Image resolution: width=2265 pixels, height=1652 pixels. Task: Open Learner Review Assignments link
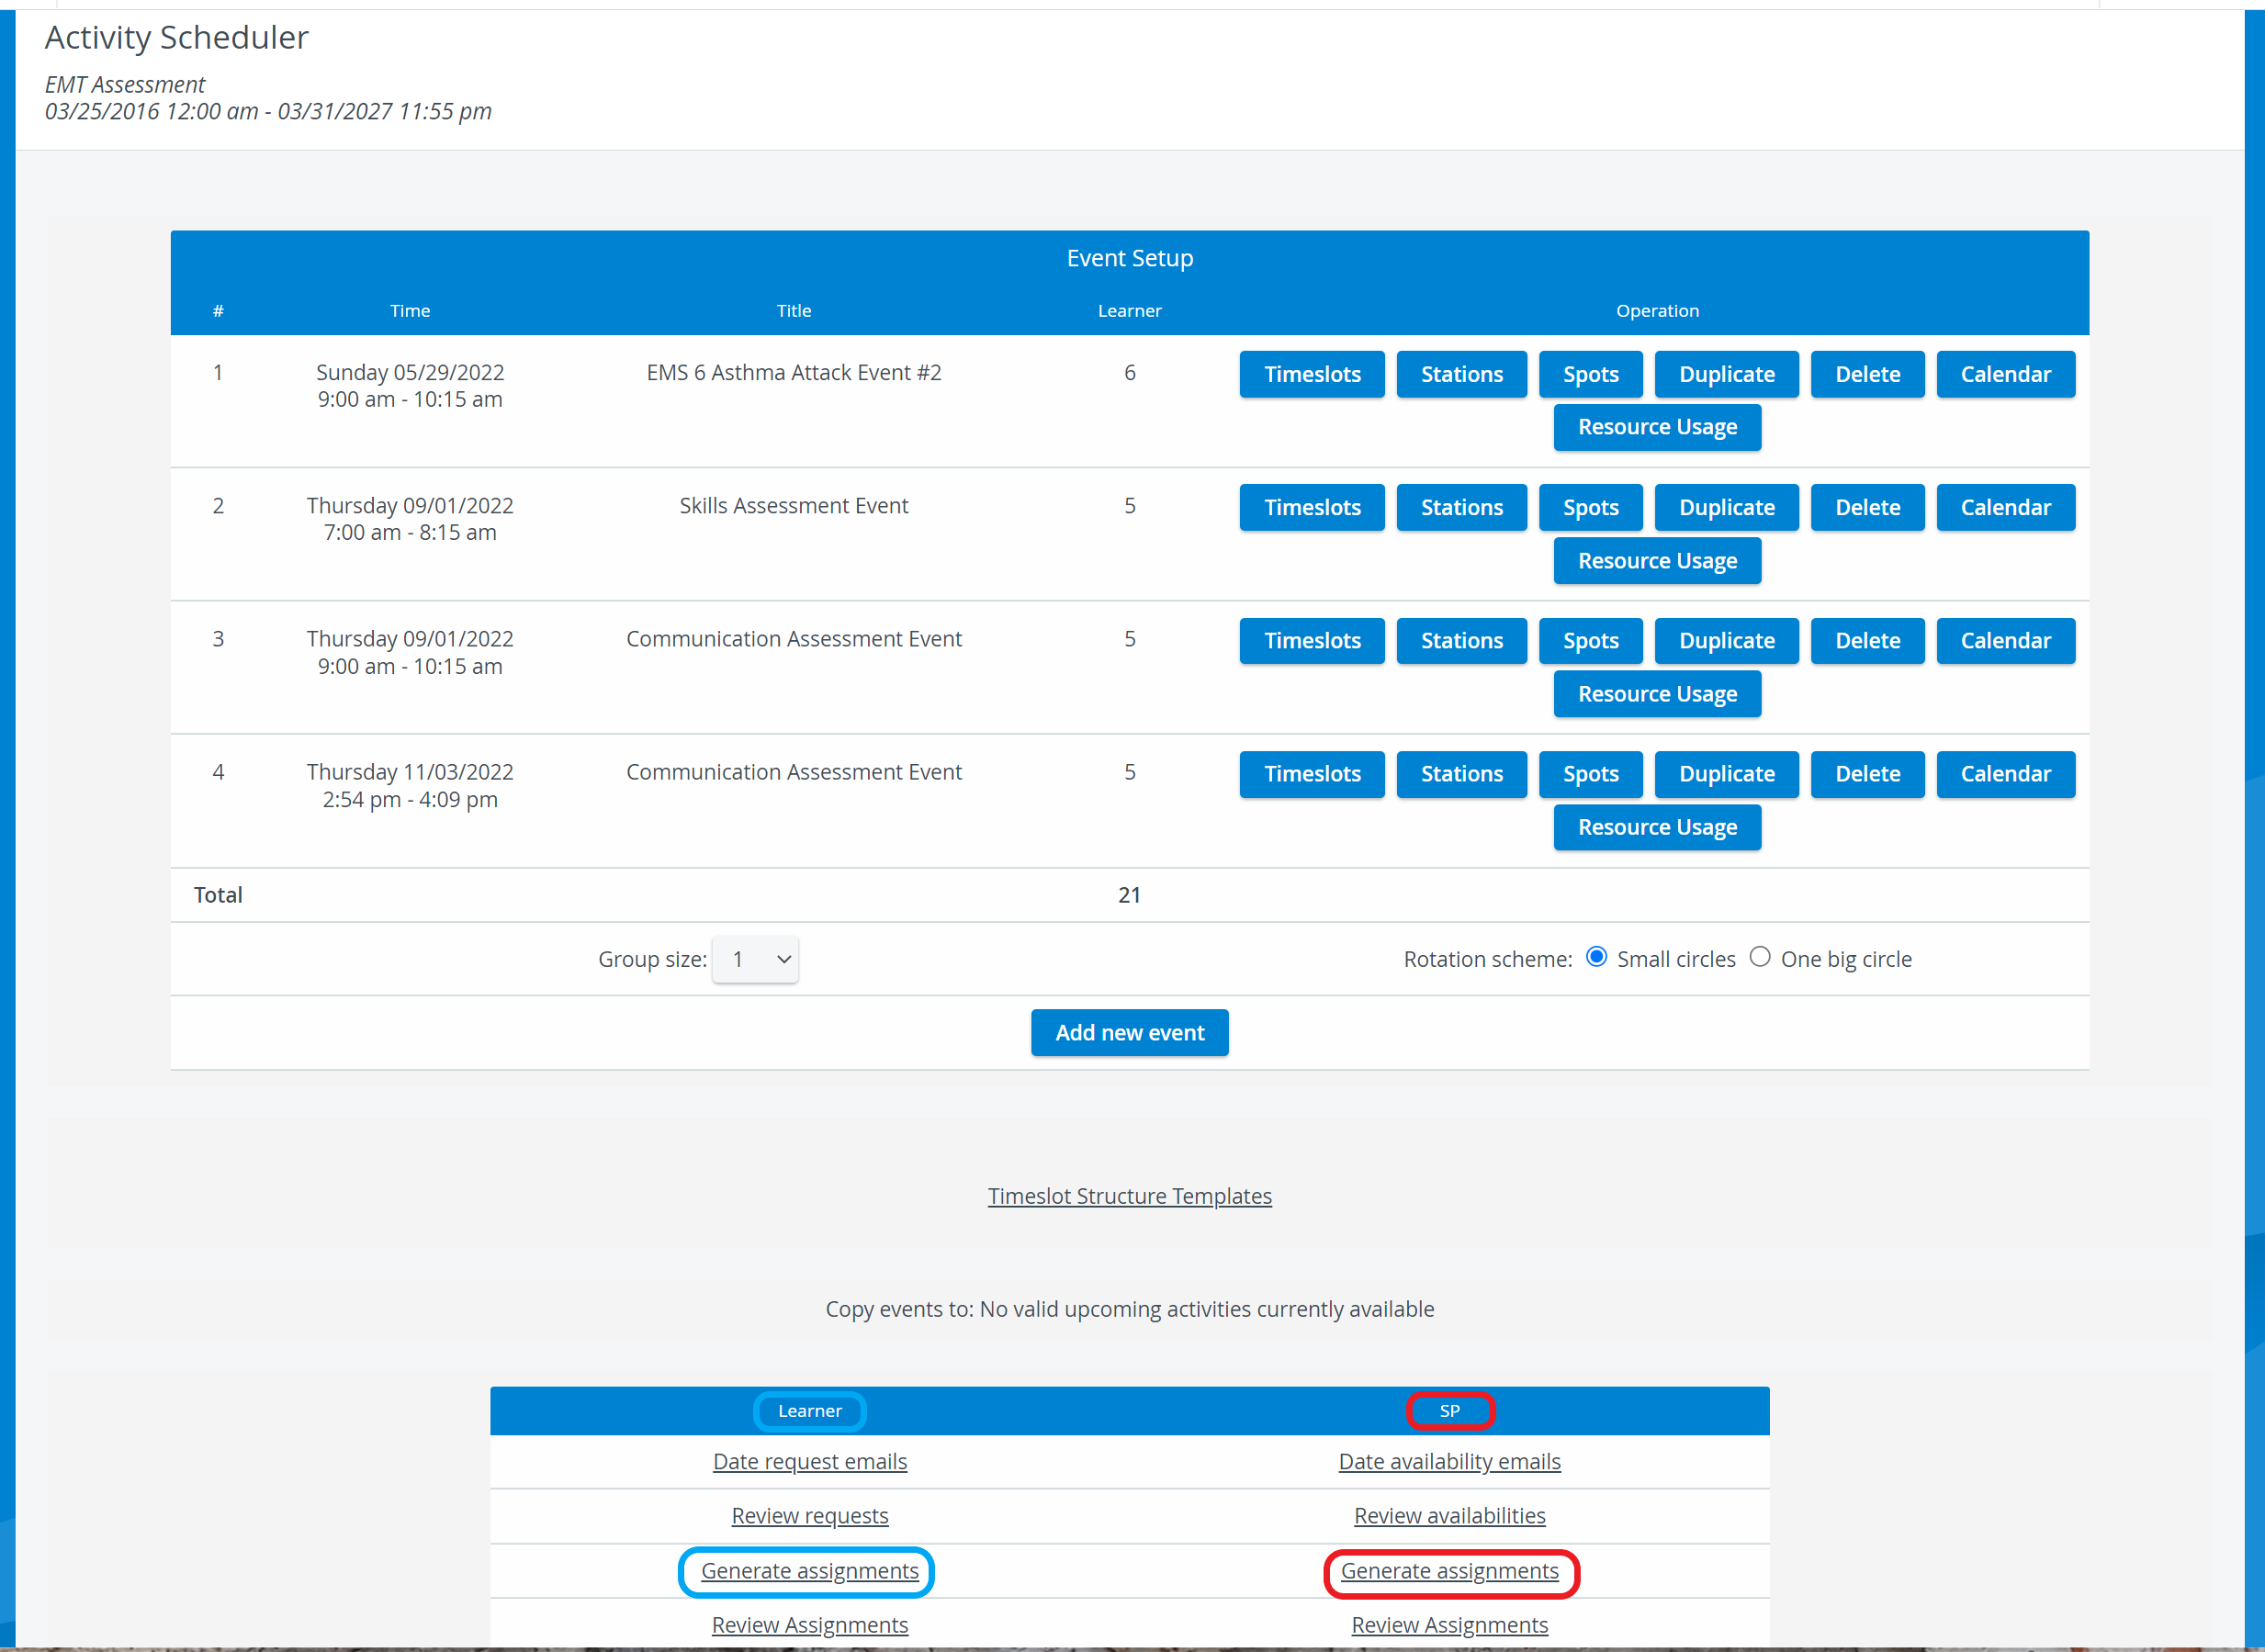[809, 1625]
